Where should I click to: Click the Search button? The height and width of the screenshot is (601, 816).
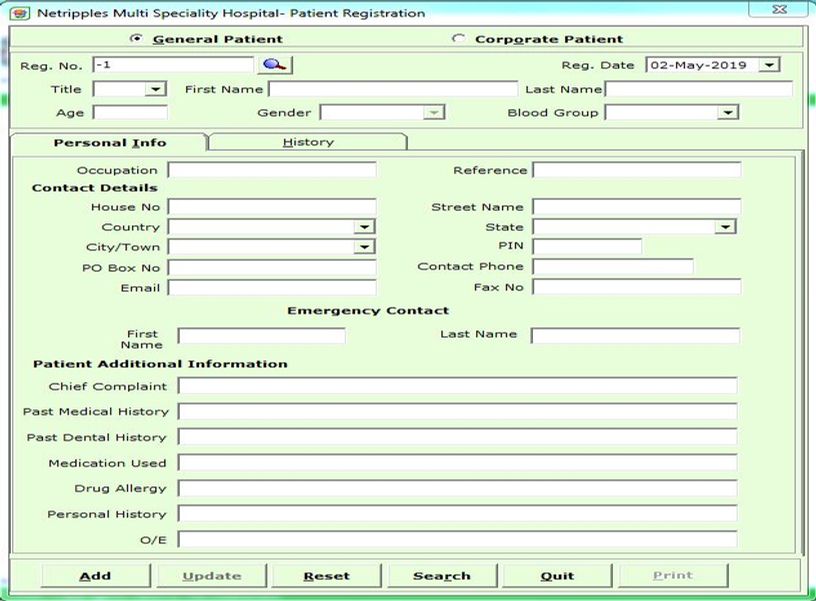tap(442, 576)
